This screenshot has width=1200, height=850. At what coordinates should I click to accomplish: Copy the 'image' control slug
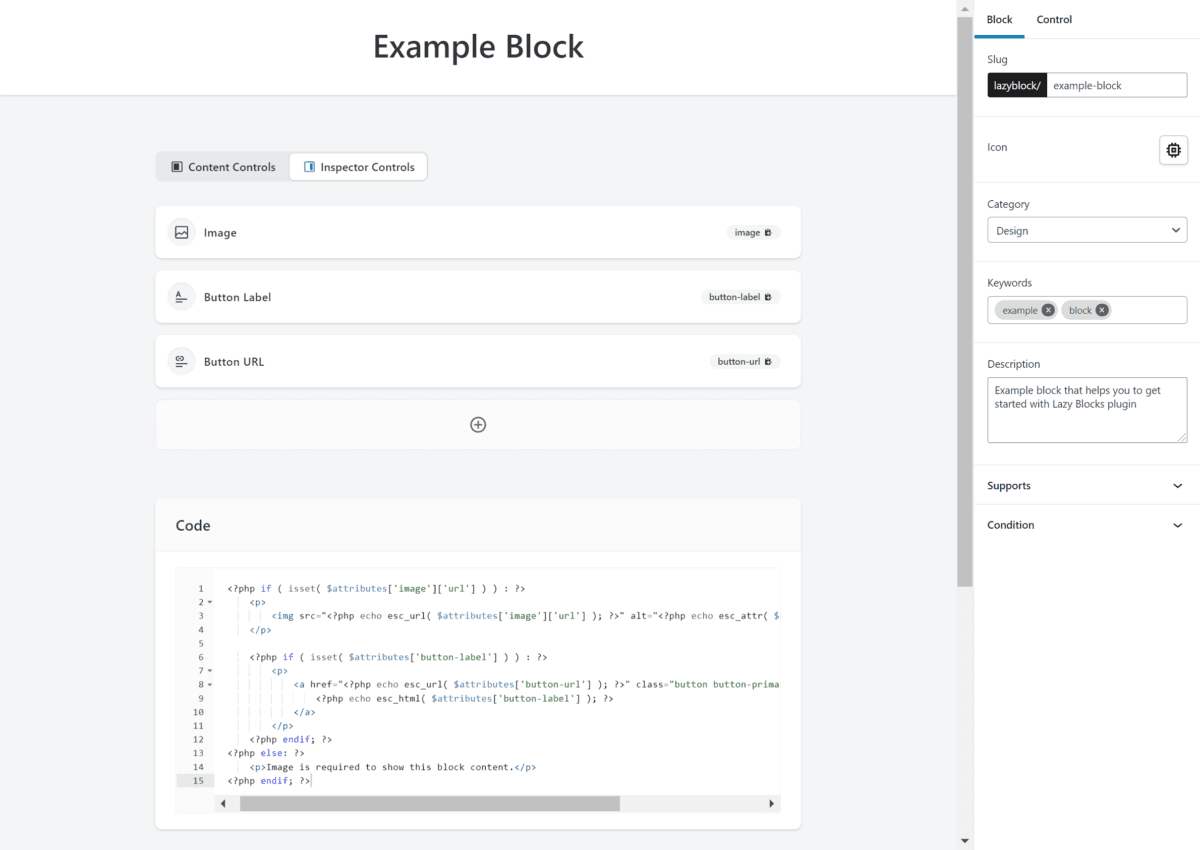click(x=768, y=232)
